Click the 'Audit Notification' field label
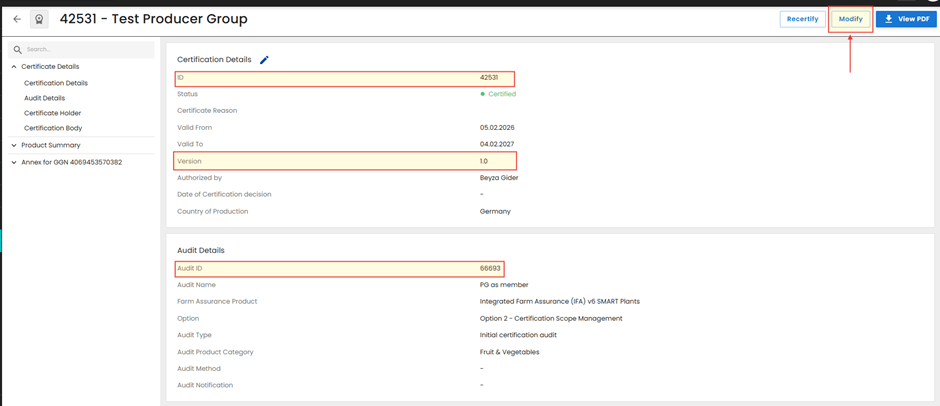940x406 pixels. pos(205,386)
